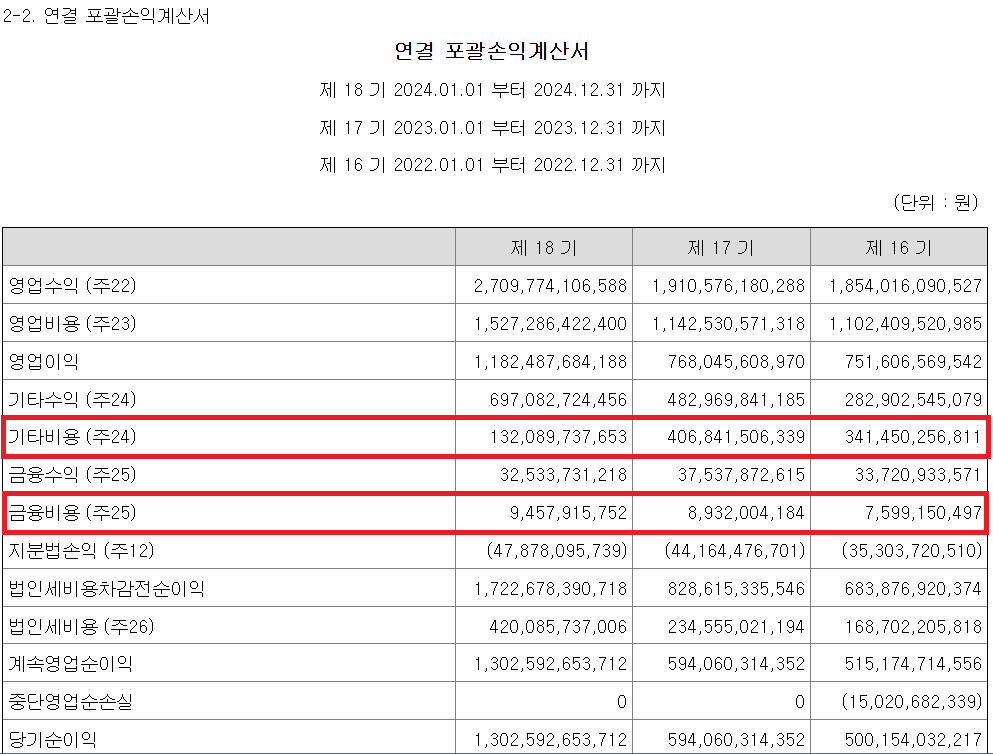Click 제 18 기 value in 계속영업순이익 row
The width and height of the screenshot is (993, 754).
coord(550,663)
